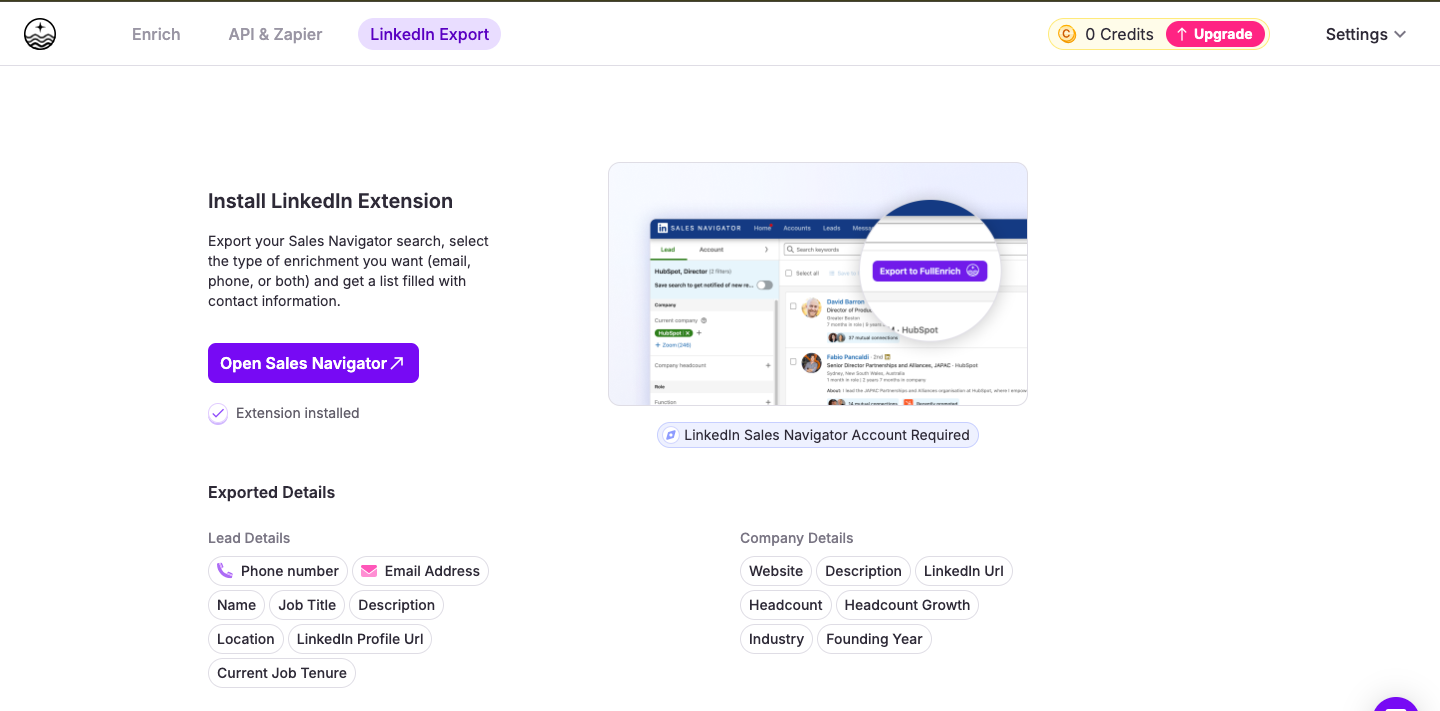Click the pink Upgrade button

click(1214, 34)
